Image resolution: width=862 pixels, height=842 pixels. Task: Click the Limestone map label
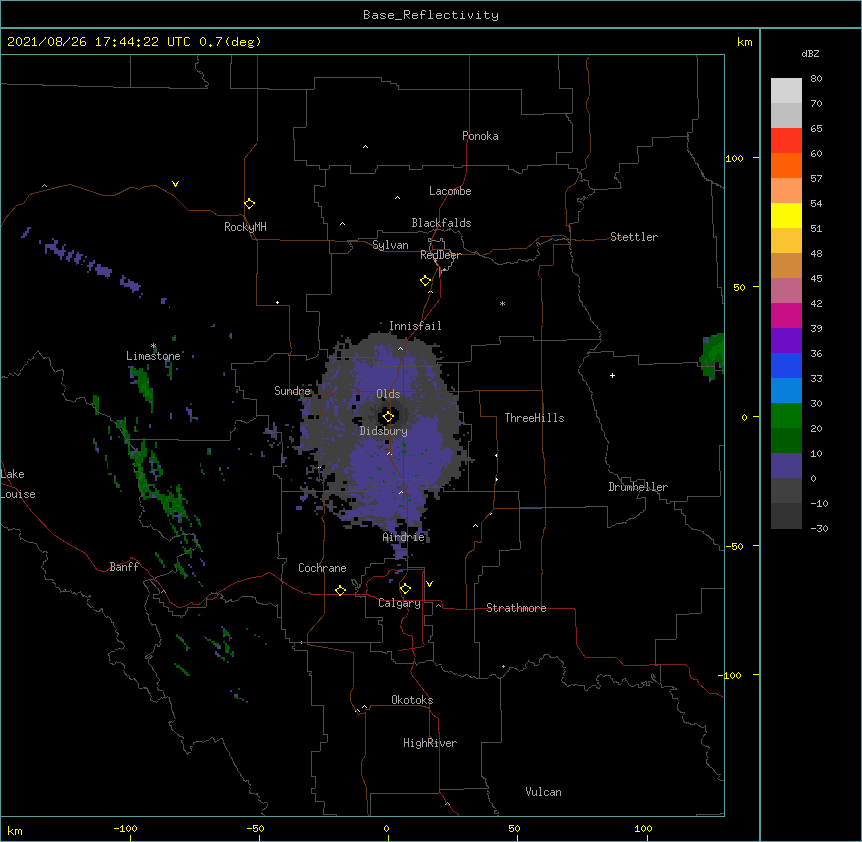point(153,356)
